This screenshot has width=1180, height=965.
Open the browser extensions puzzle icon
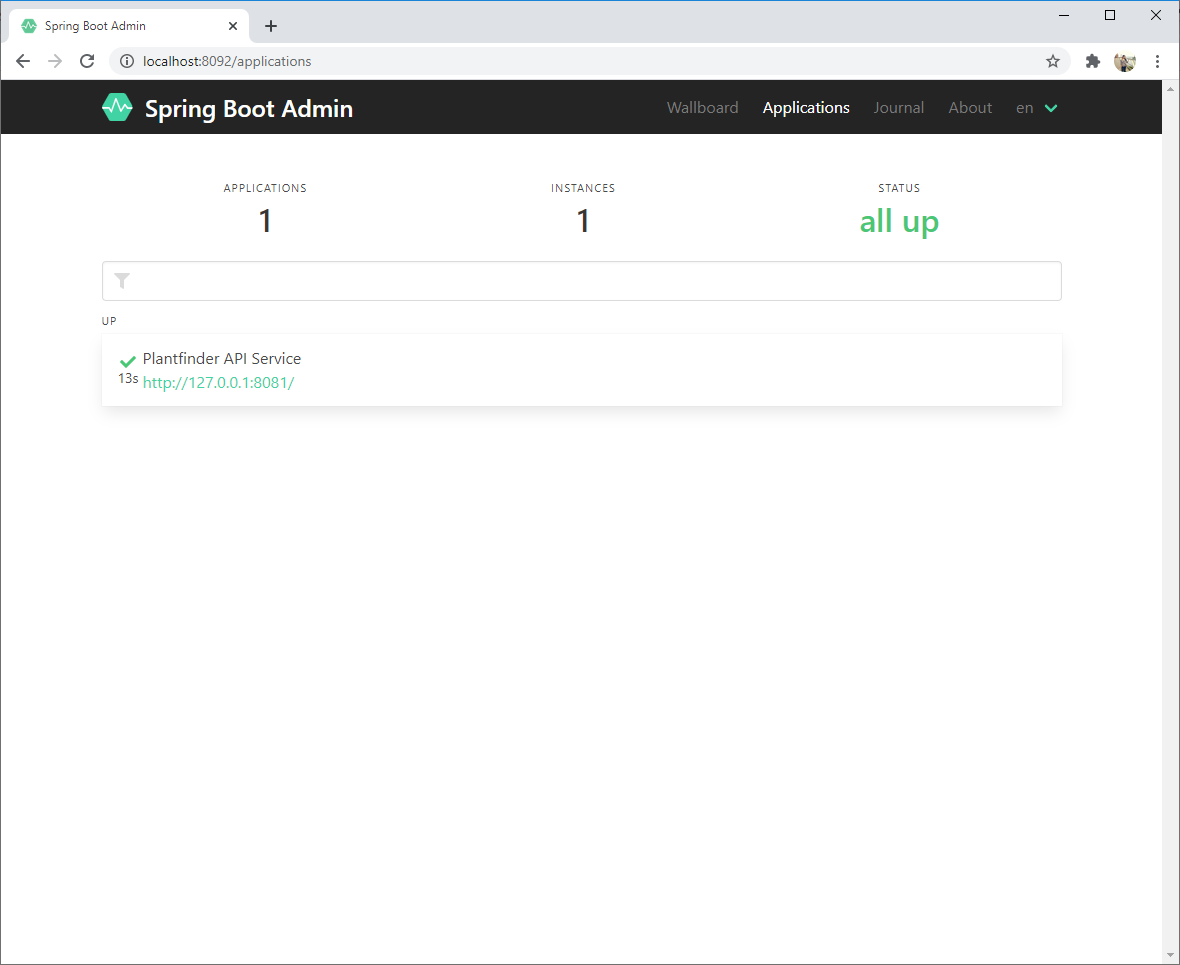tap(1092, 61)
